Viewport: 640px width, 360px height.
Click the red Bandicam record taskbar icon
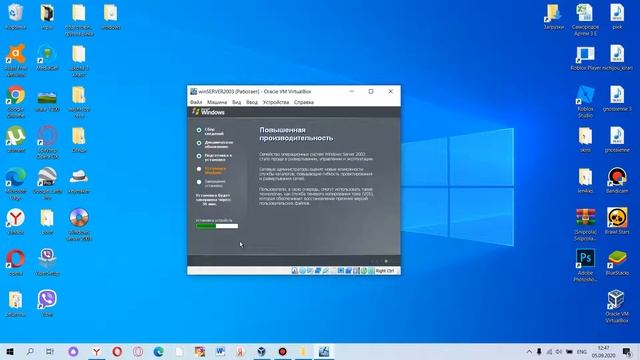coord(282,351)
